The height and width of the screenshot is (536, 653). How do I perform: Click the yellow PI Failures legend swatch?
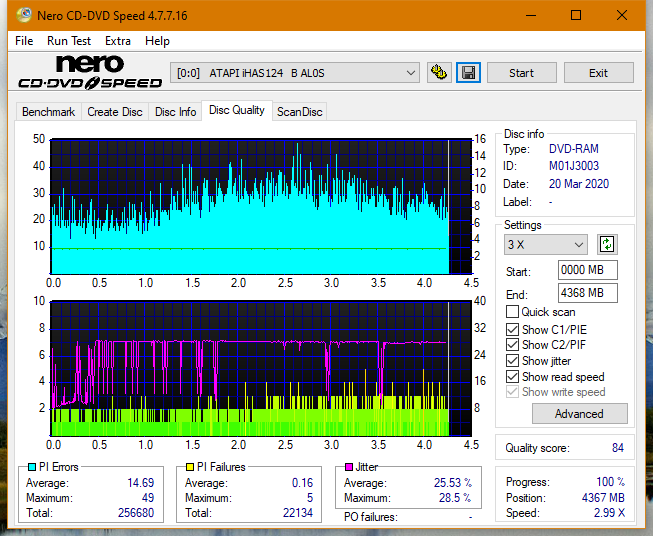(190, 467)
